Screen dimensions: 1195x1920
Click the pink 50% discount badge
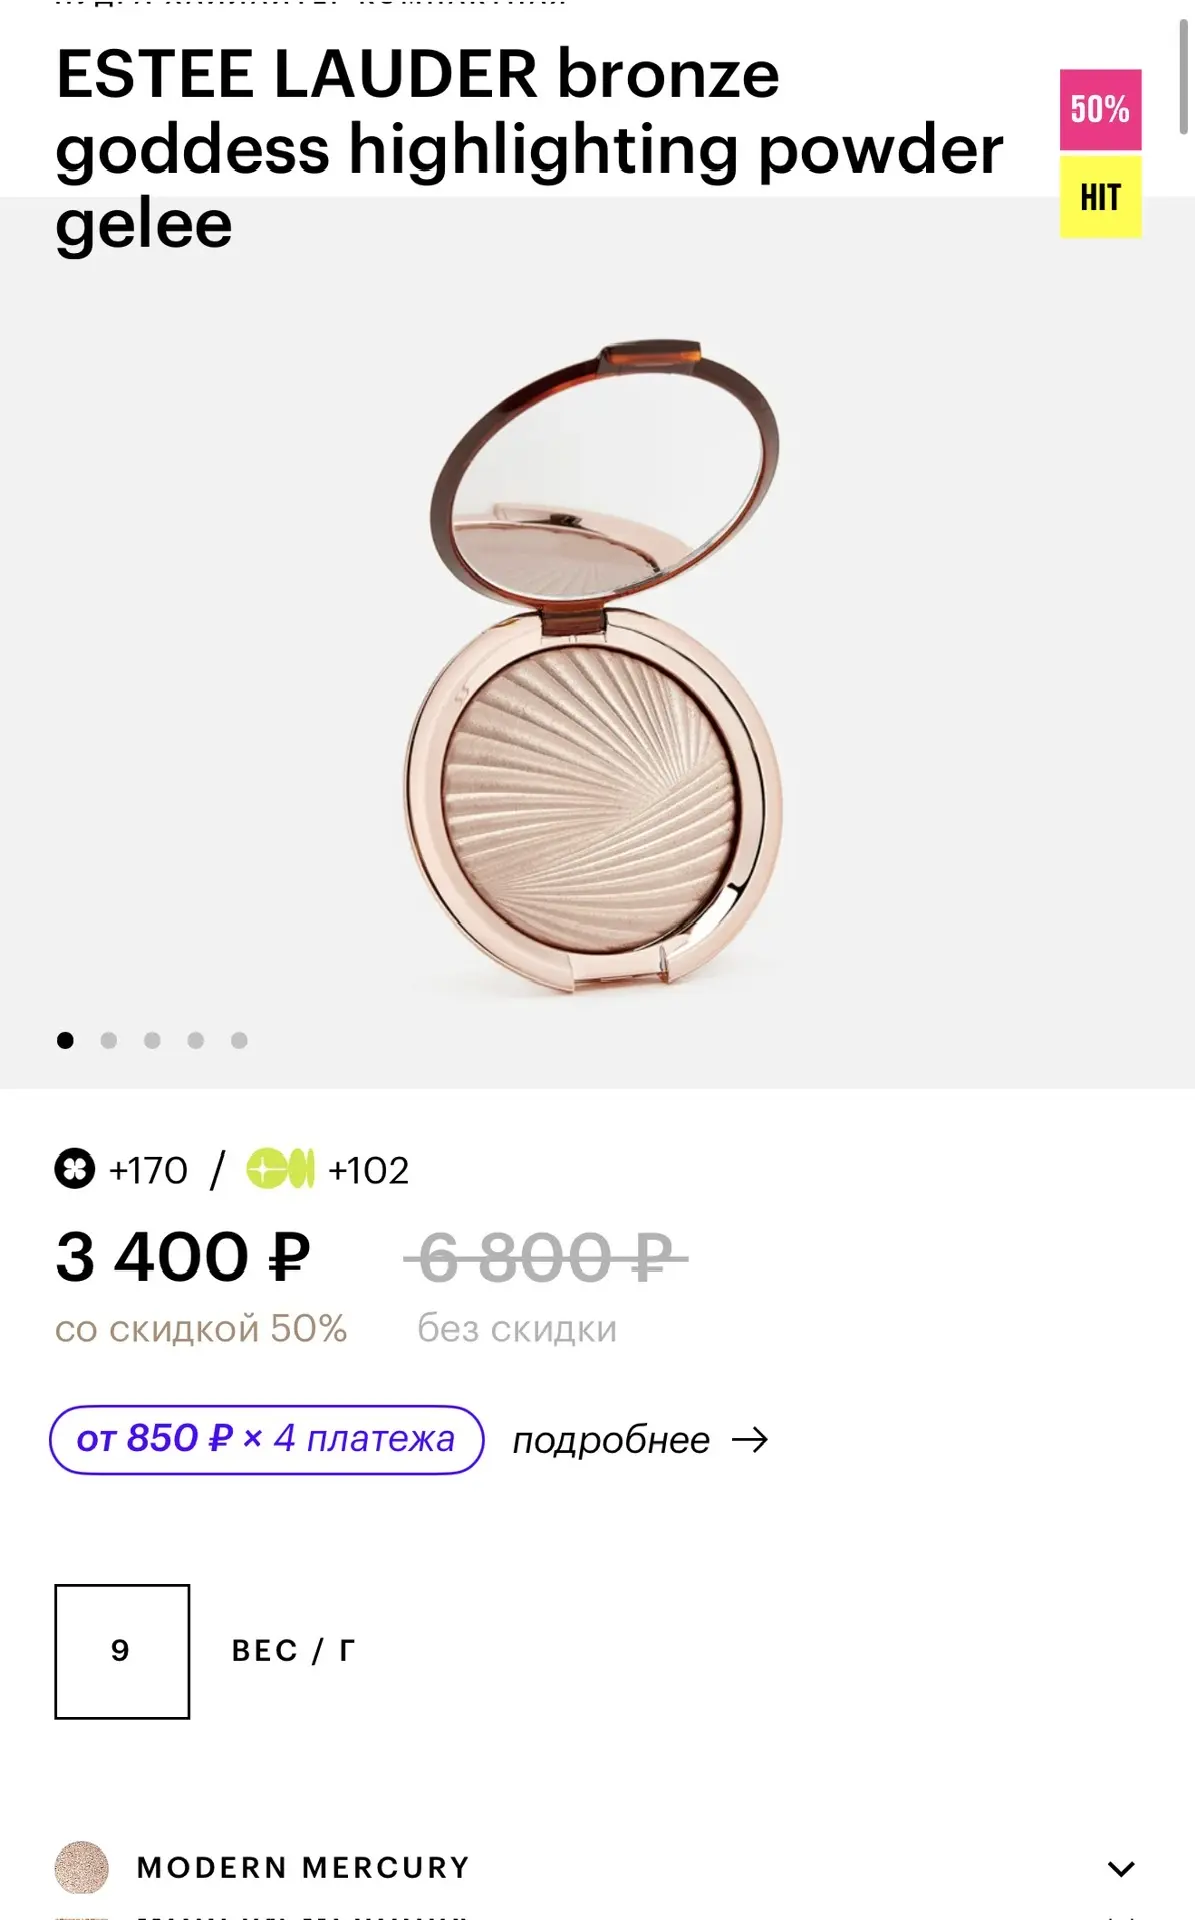coord(1101,109)
